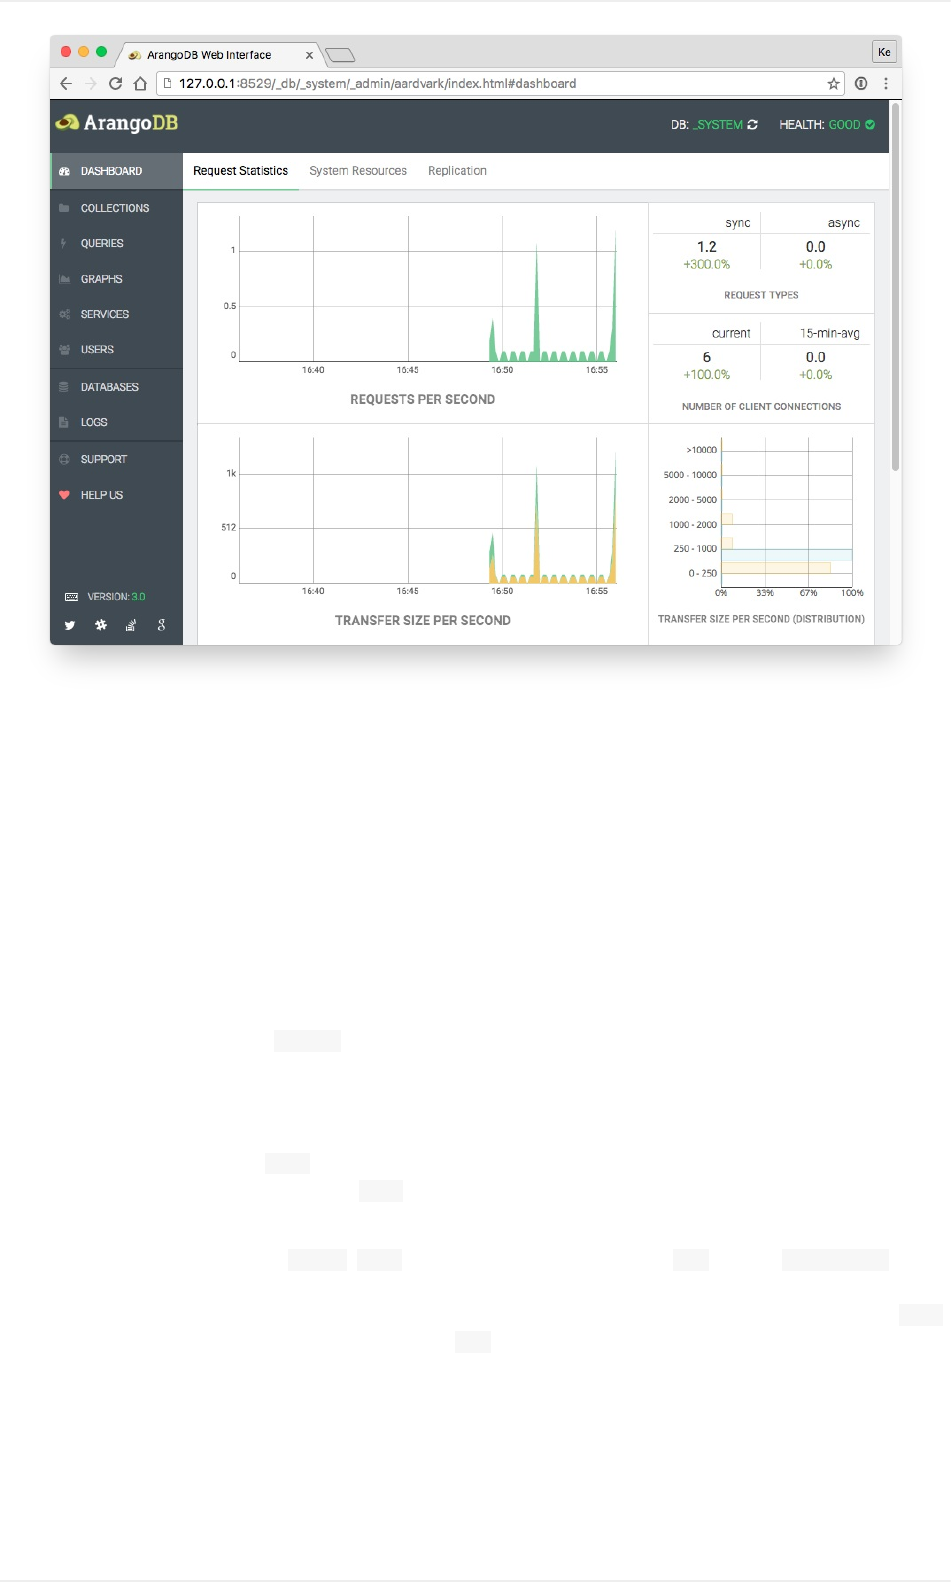Click the +100.0% connections change
Image resolution: width=951 pixels, height=1582 pixels.
[x=707, y=375]
